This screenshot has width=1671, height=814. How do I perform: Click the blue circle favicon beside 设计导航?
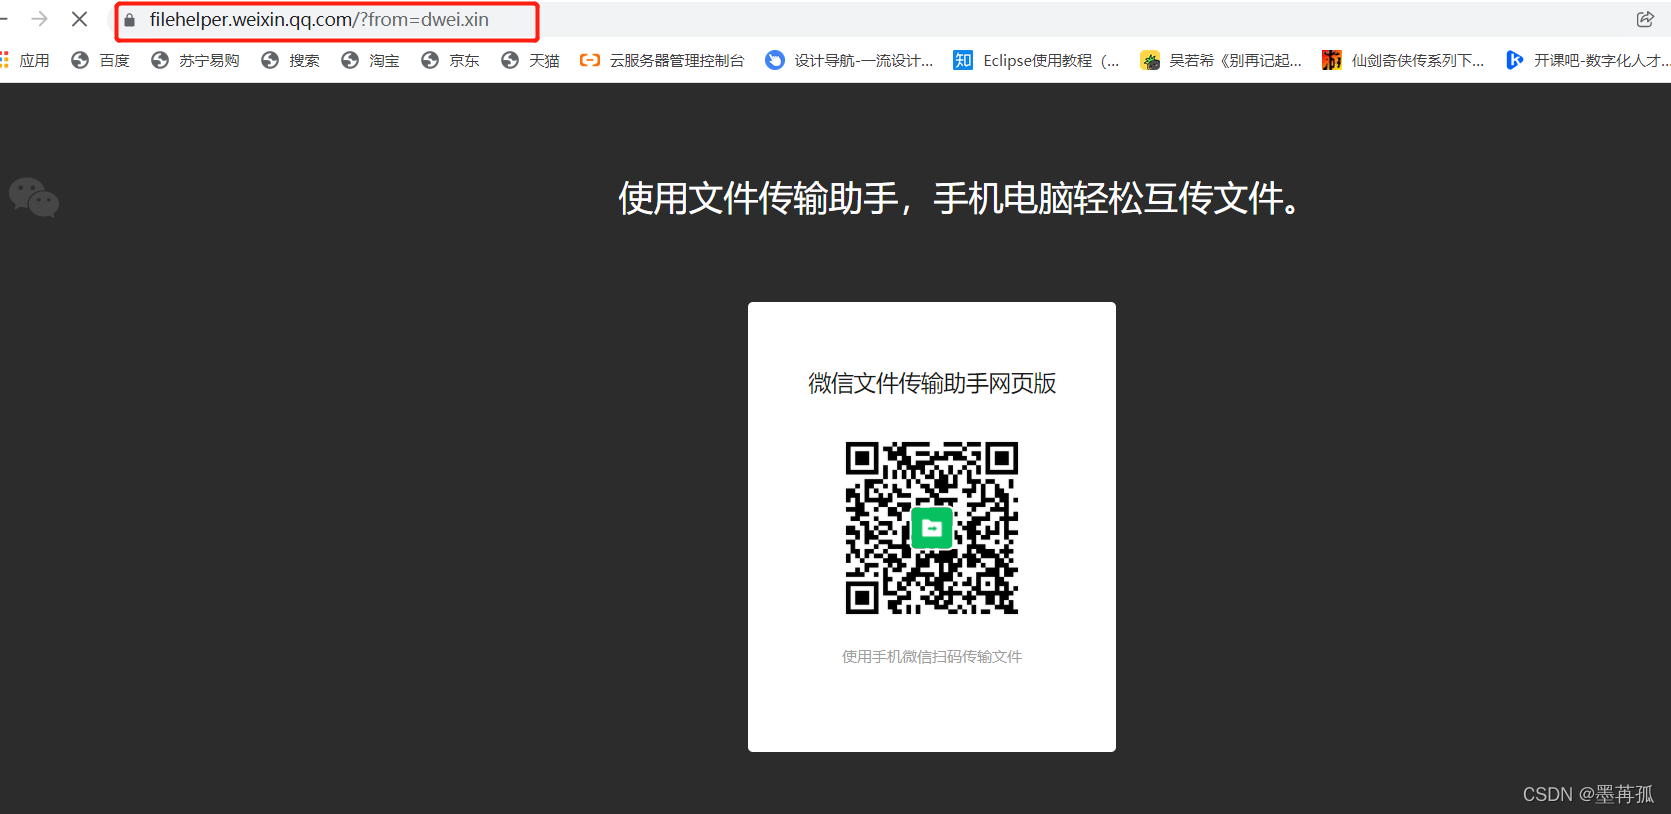point(775,60)
